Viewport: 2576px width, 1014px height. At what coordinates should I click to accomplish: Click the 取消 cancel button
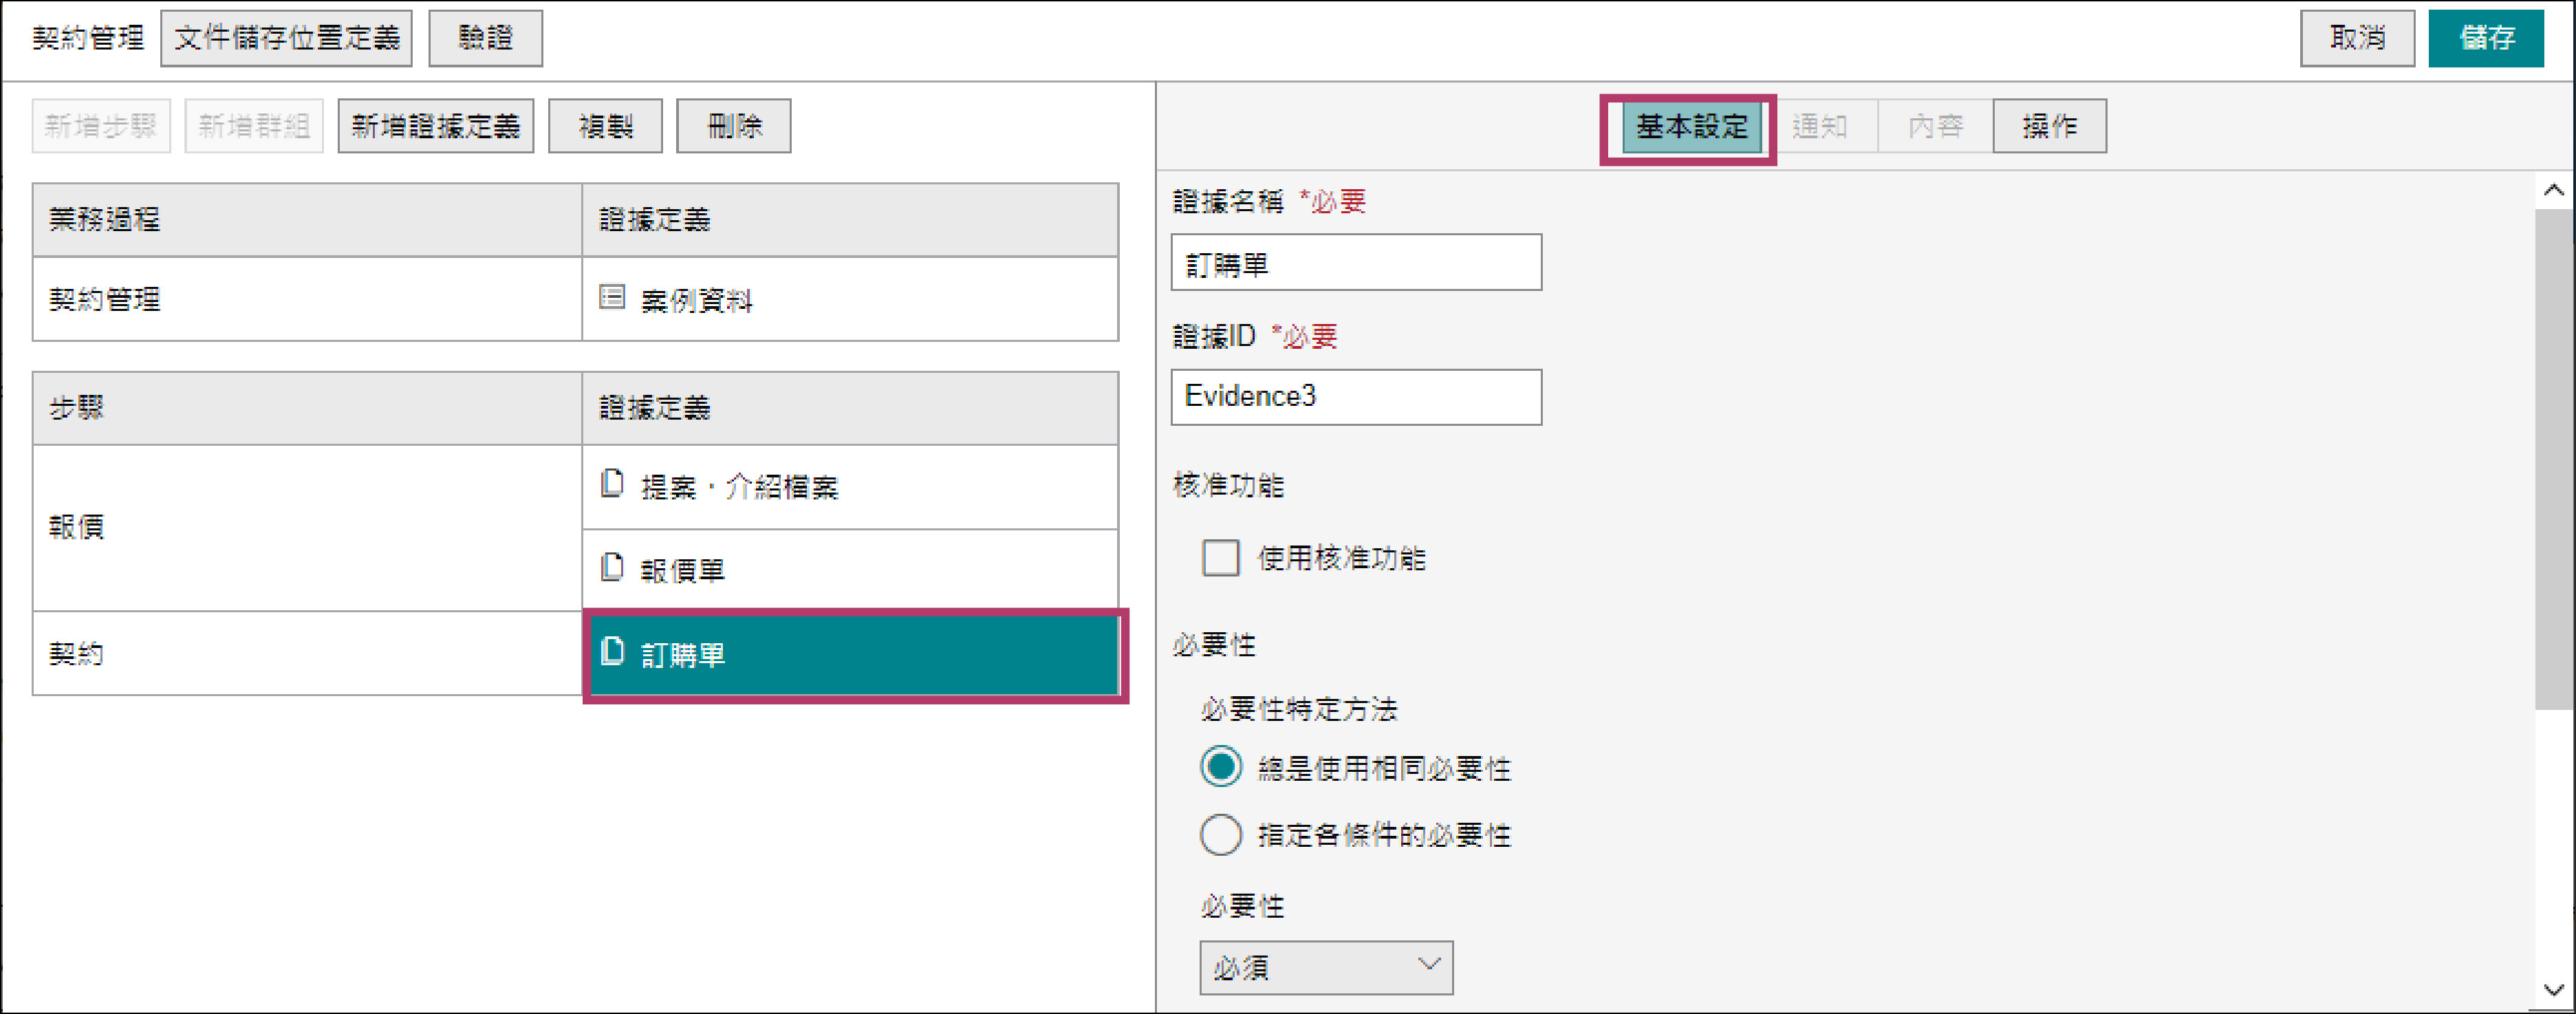coord(2356,38)
